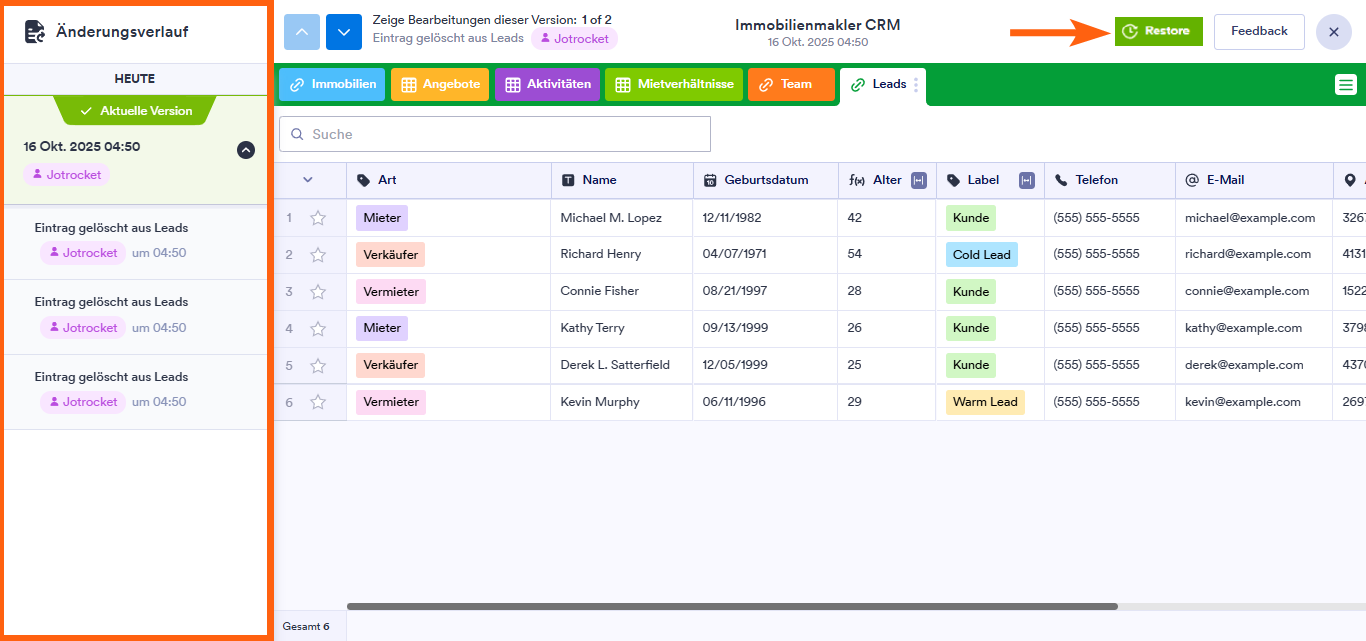The image size is (1366, 641).
Task: Click the blue down arrow next-edit button
Action: click(x=344, y=32)
